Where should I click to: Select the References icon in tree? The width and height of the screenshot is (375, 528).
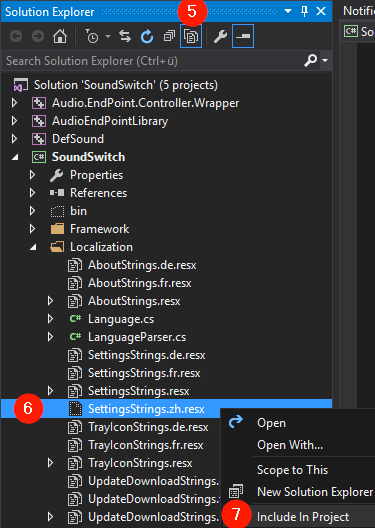click(x=57, y=193)
